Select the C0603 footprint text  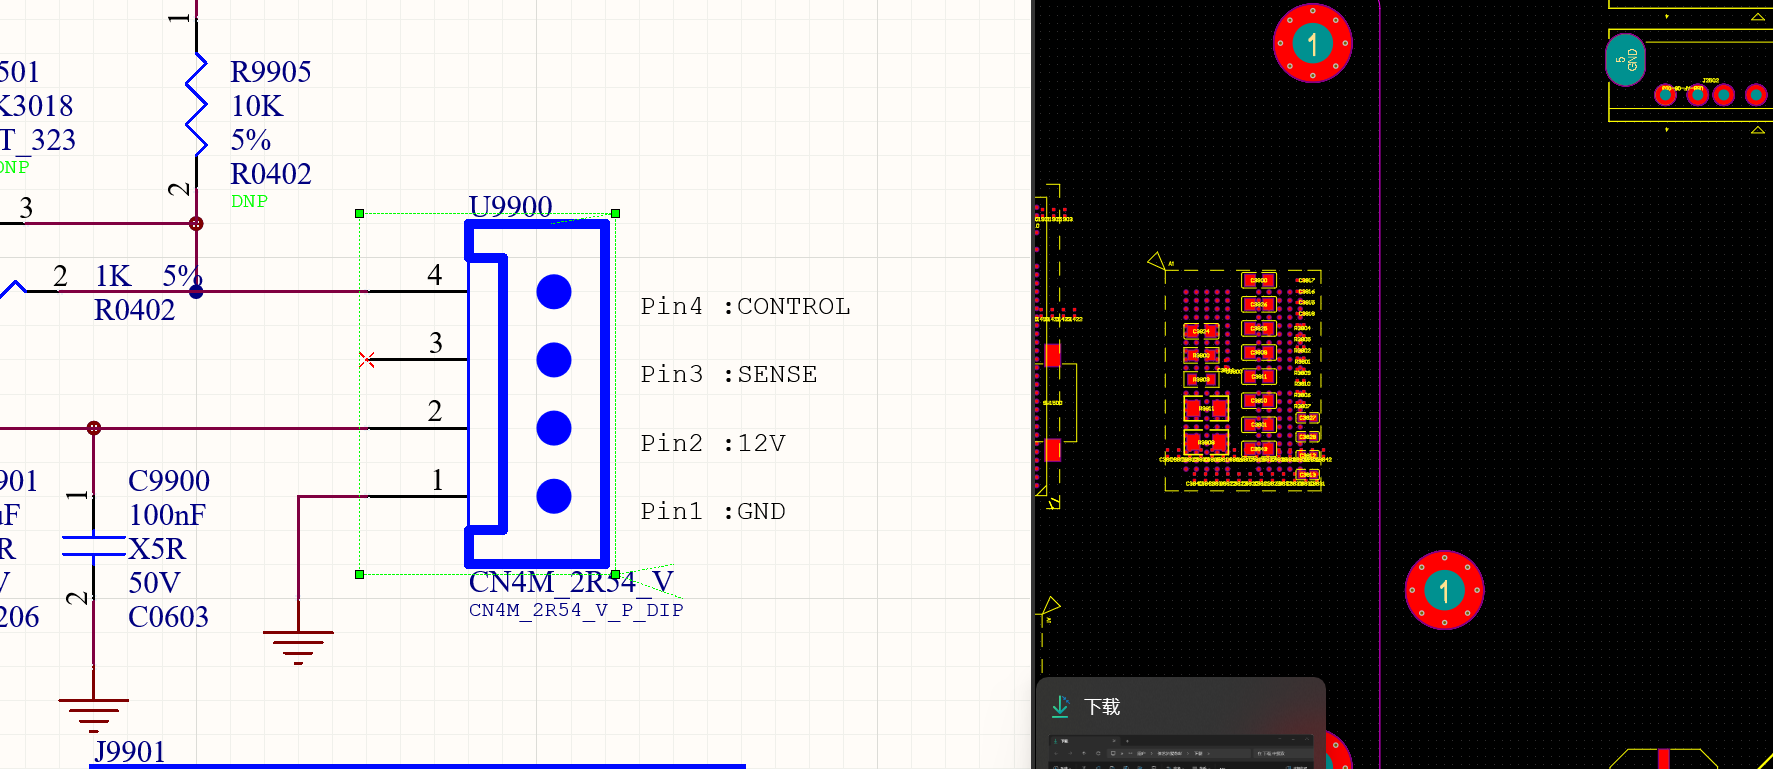168,617
